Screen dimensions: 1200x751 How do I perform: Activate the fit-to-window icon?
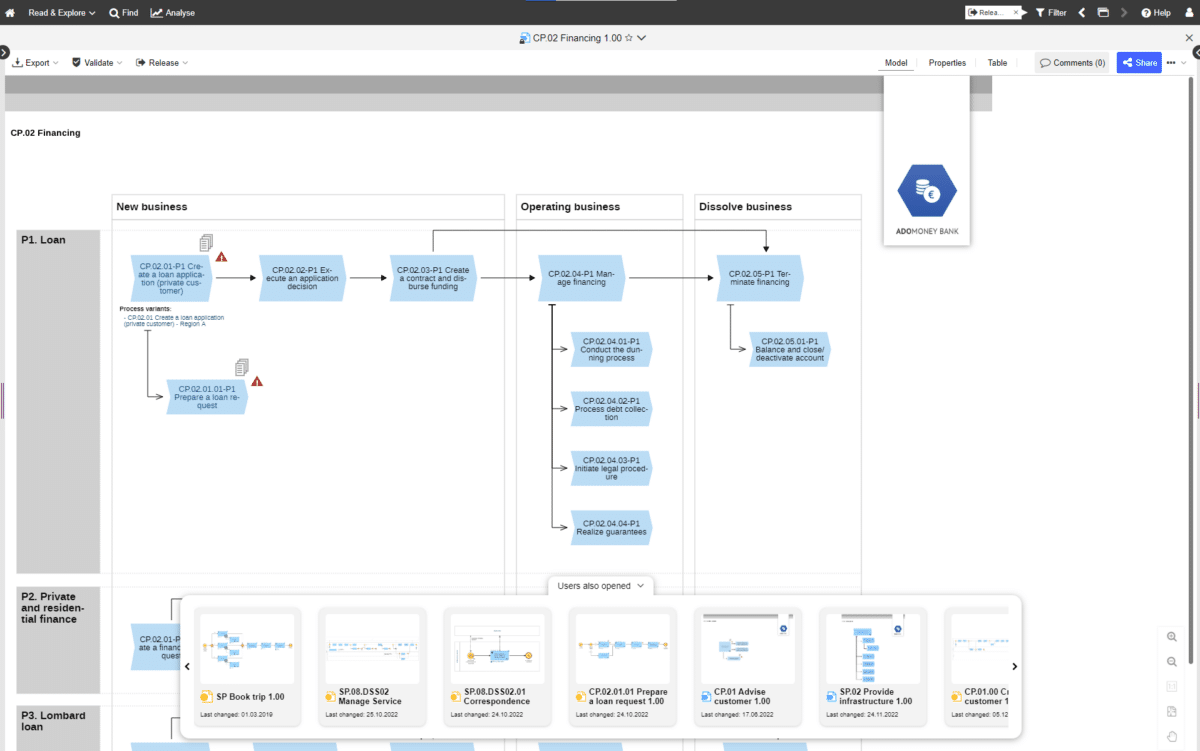pyautogui.click(x=1172, y=711)
